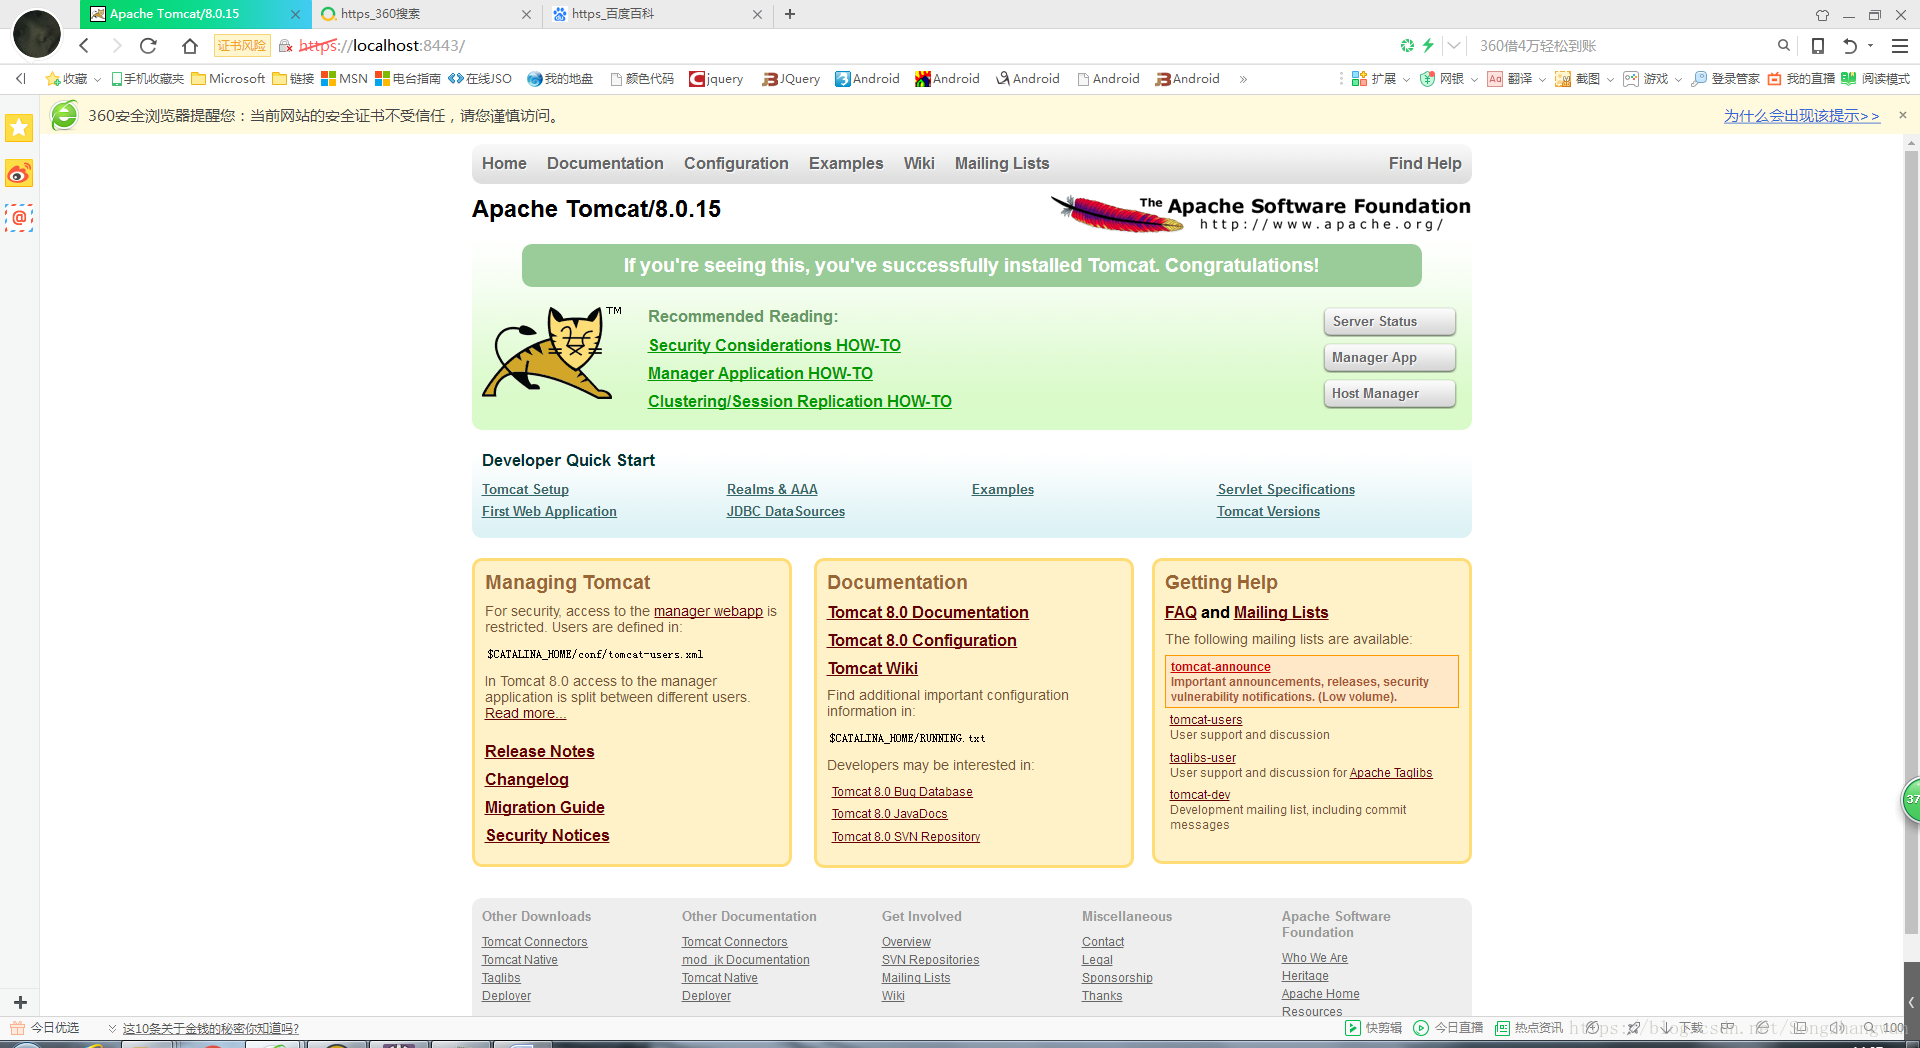Click the certificate risk warning badge
The height and width of the screenshot is (1048, 1920).
pos(242,45)
